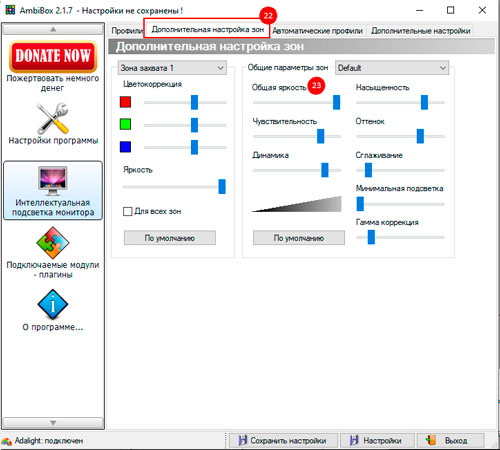
Task: Open the Default zone parameters dropdown
Action: [x=392, y=68]
